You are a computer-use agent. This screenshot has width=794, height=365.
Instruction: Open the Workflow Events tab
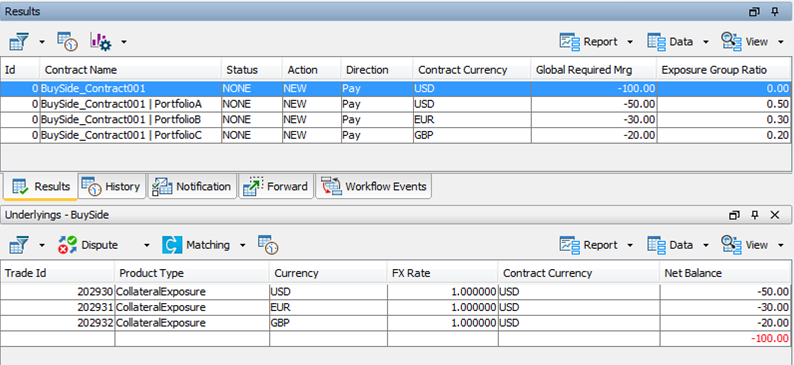click(x=374, y=187)
